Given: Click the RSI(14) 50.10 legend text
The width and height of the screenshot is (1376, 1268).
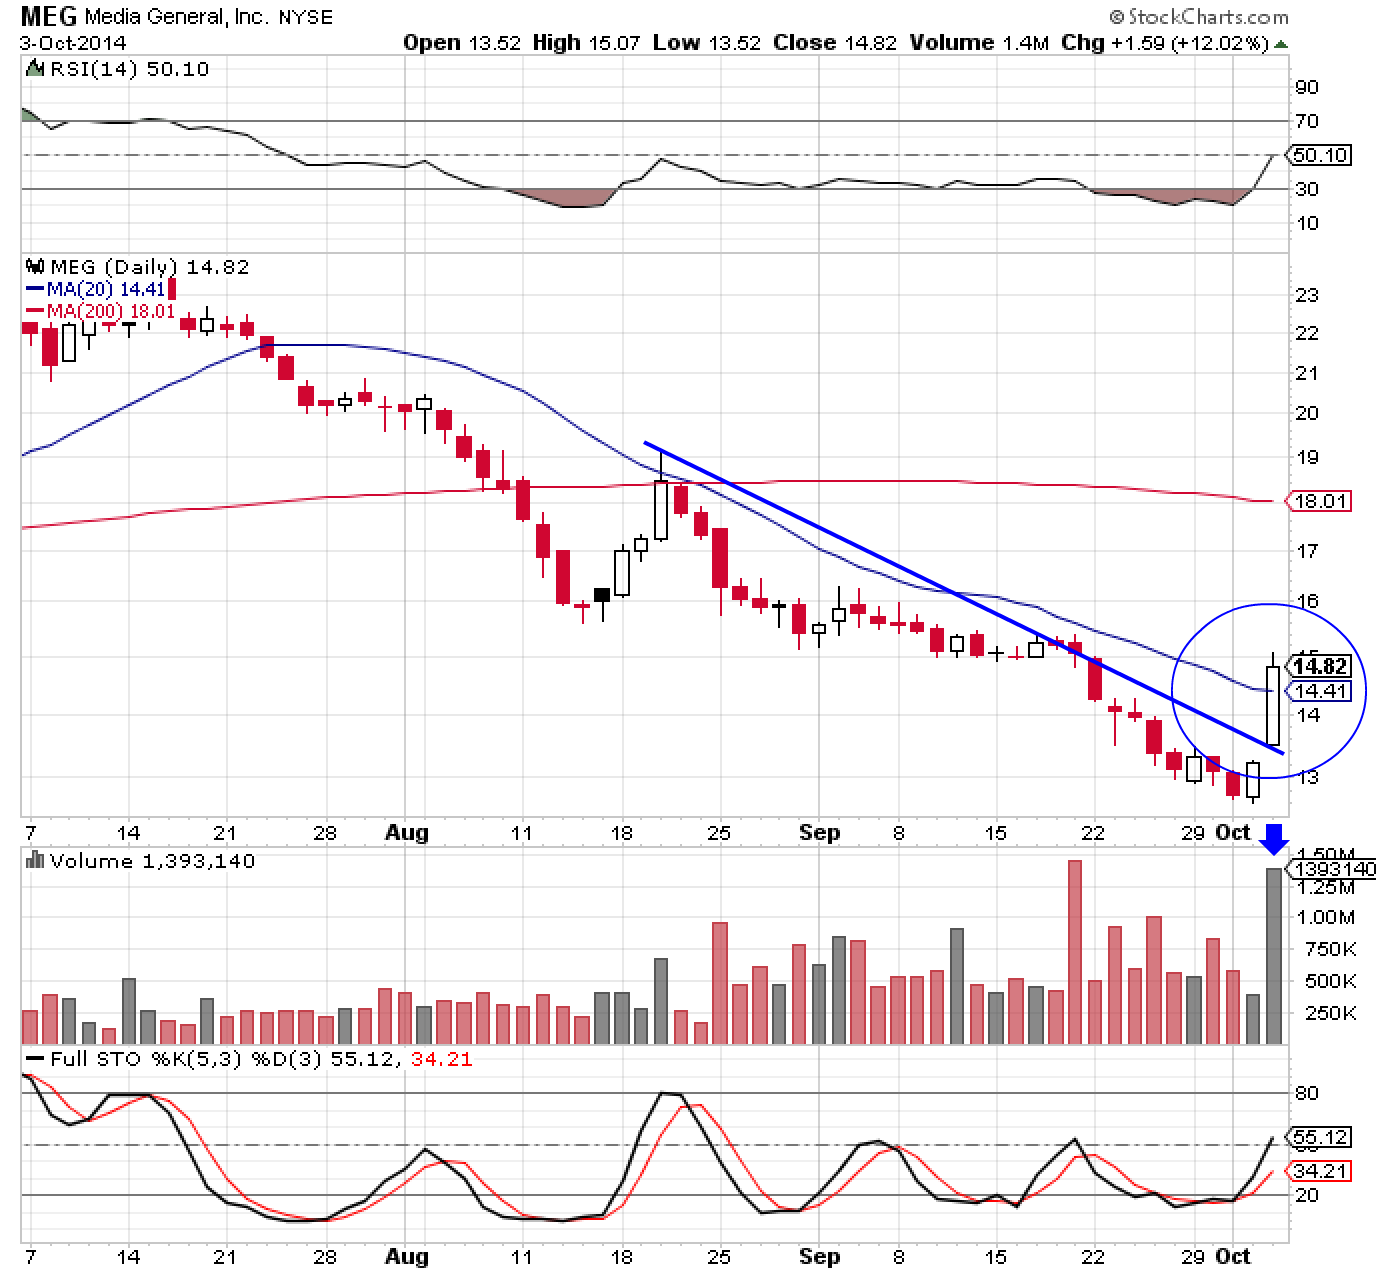Looking at the screenshot, I should [x=129, y=69].
